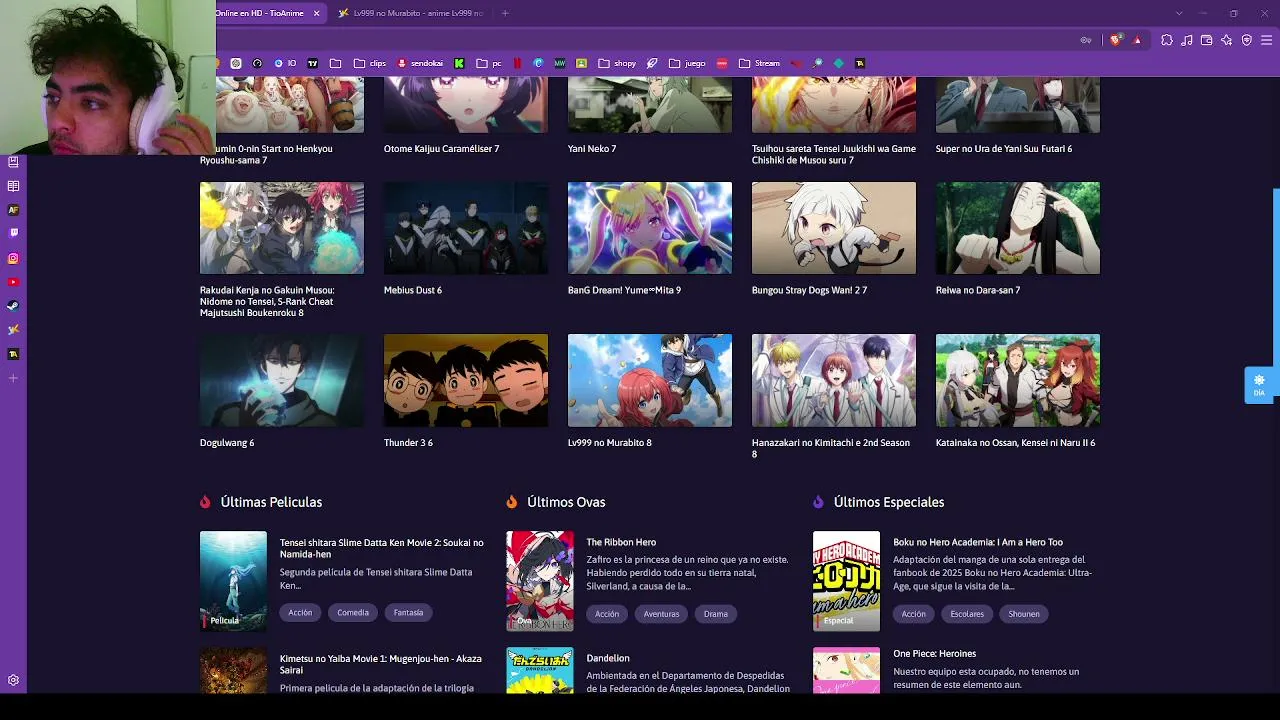1280x720 pixels.
Task: Click the Aventuras genre tag
Action: pos(661,613)
